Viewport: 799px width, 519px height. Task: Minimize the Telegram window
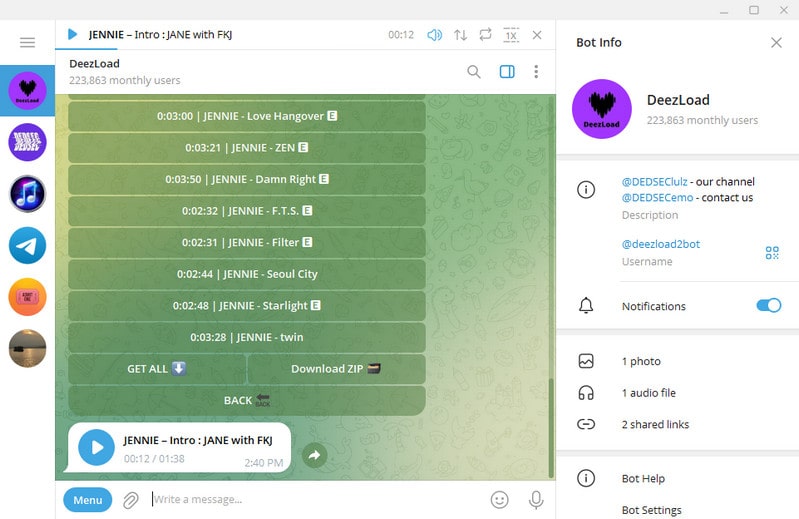(x=724, y=10)
